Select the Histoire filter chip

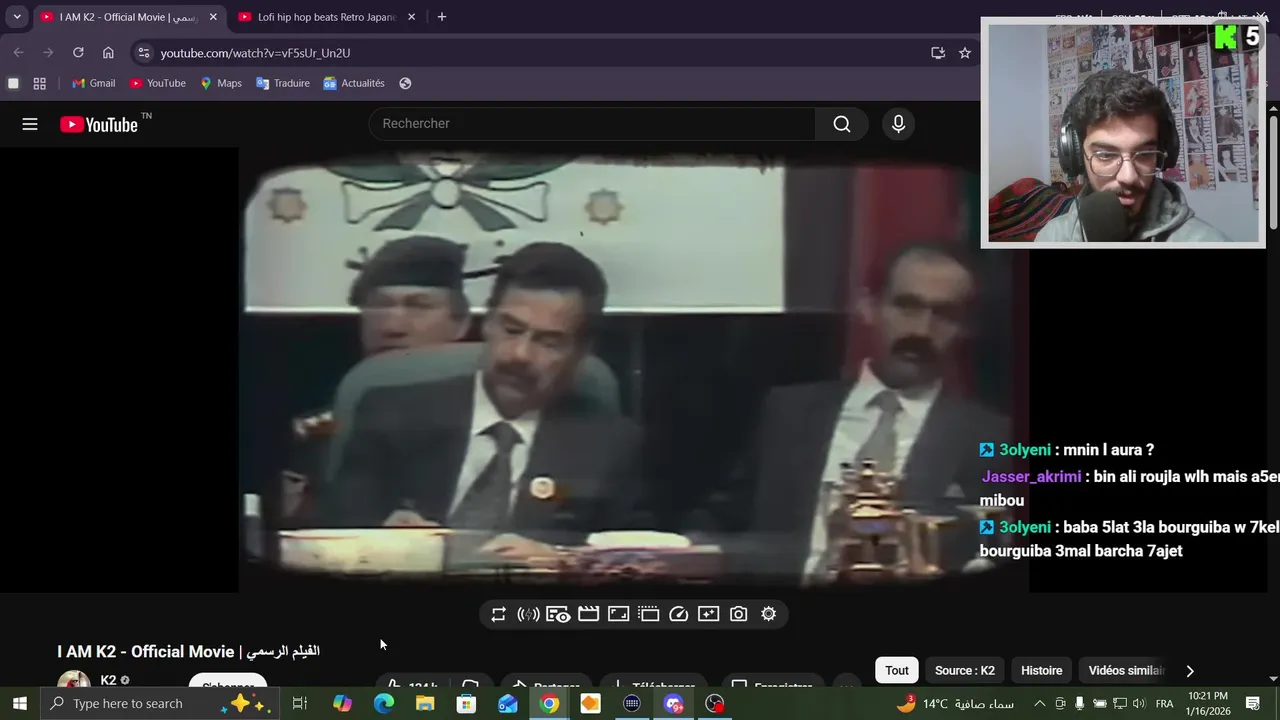point(1042,671)
